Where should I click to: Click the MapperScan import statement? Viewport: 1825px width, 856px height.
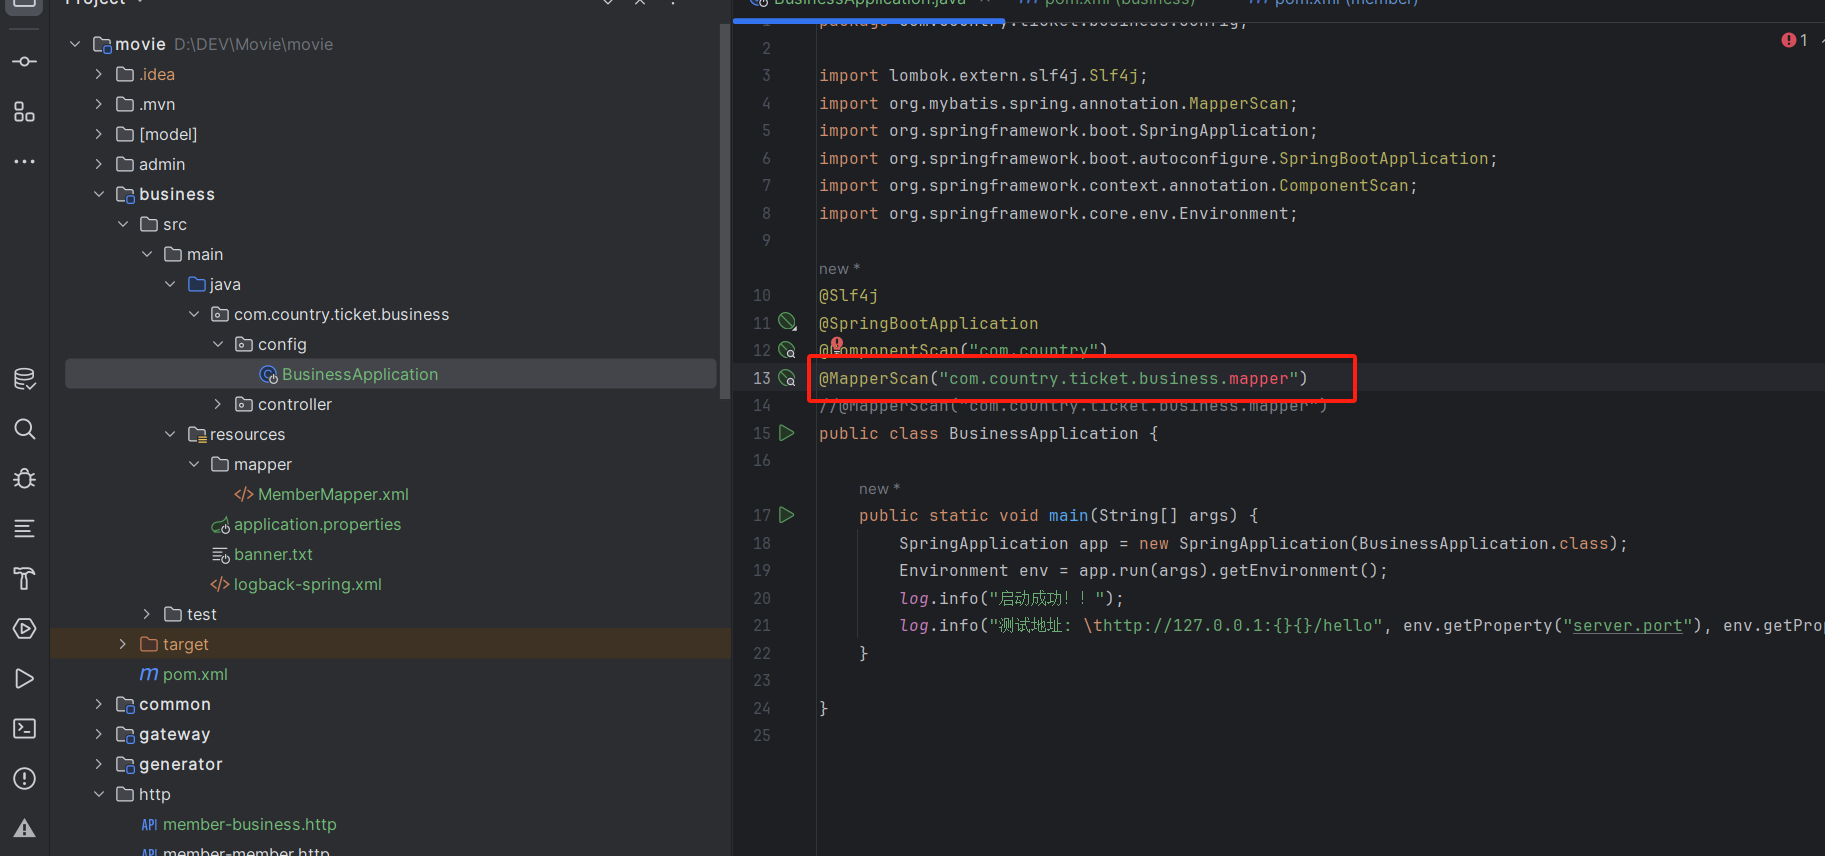click(x=1058, y=103)
